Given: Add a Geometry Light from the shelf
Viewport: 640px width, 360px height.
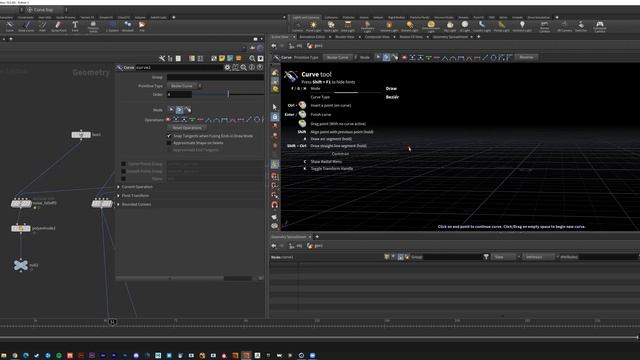Looking at the screenshot, I should pyautogui.click(x=367, y=27).
